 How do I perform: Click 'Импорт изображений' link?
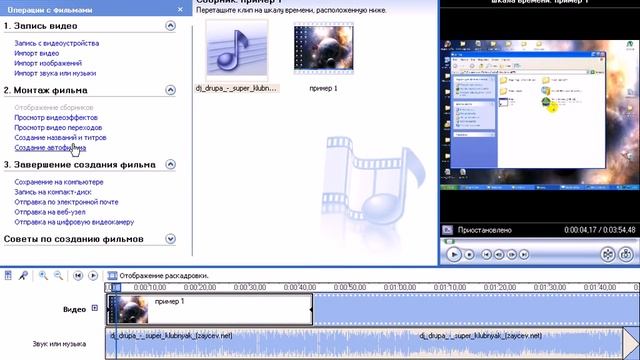click(x=48, y=63)
